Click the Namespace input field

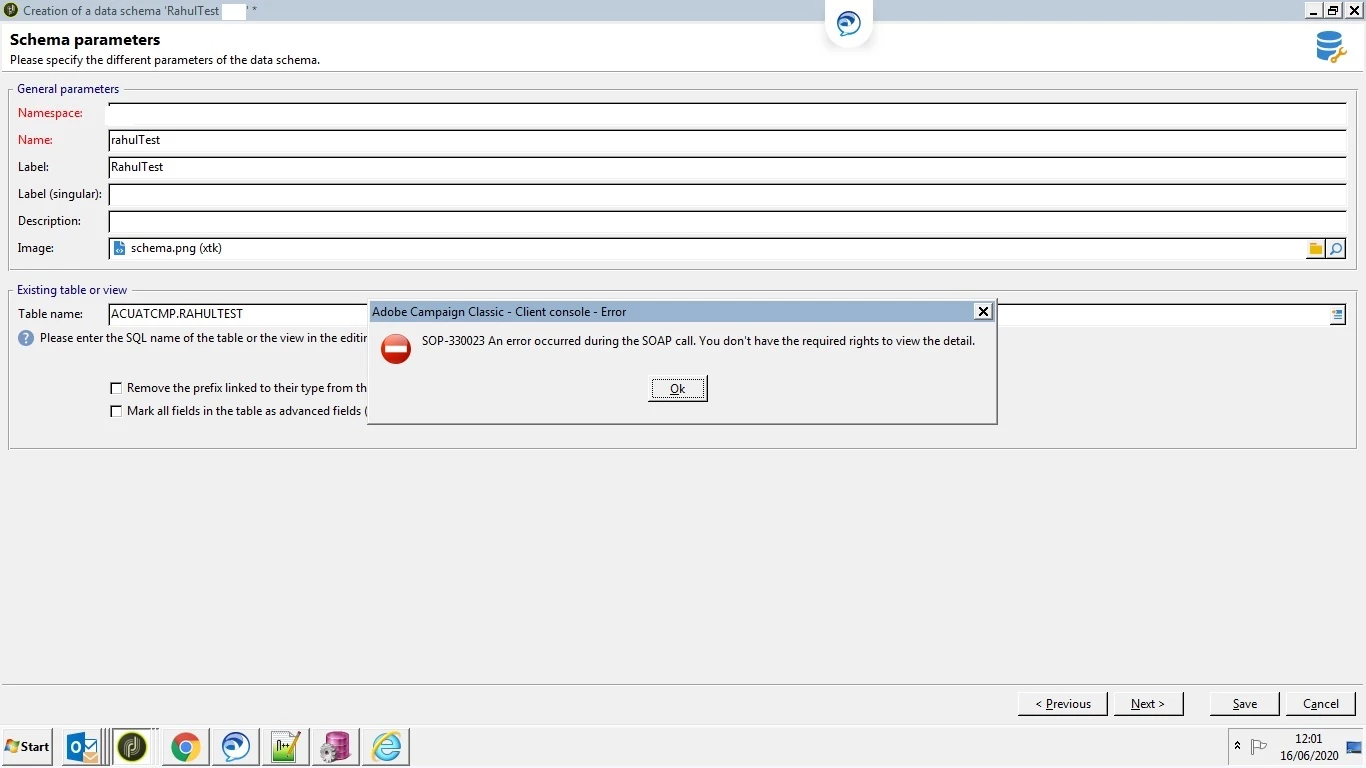(x=727, y=114)
